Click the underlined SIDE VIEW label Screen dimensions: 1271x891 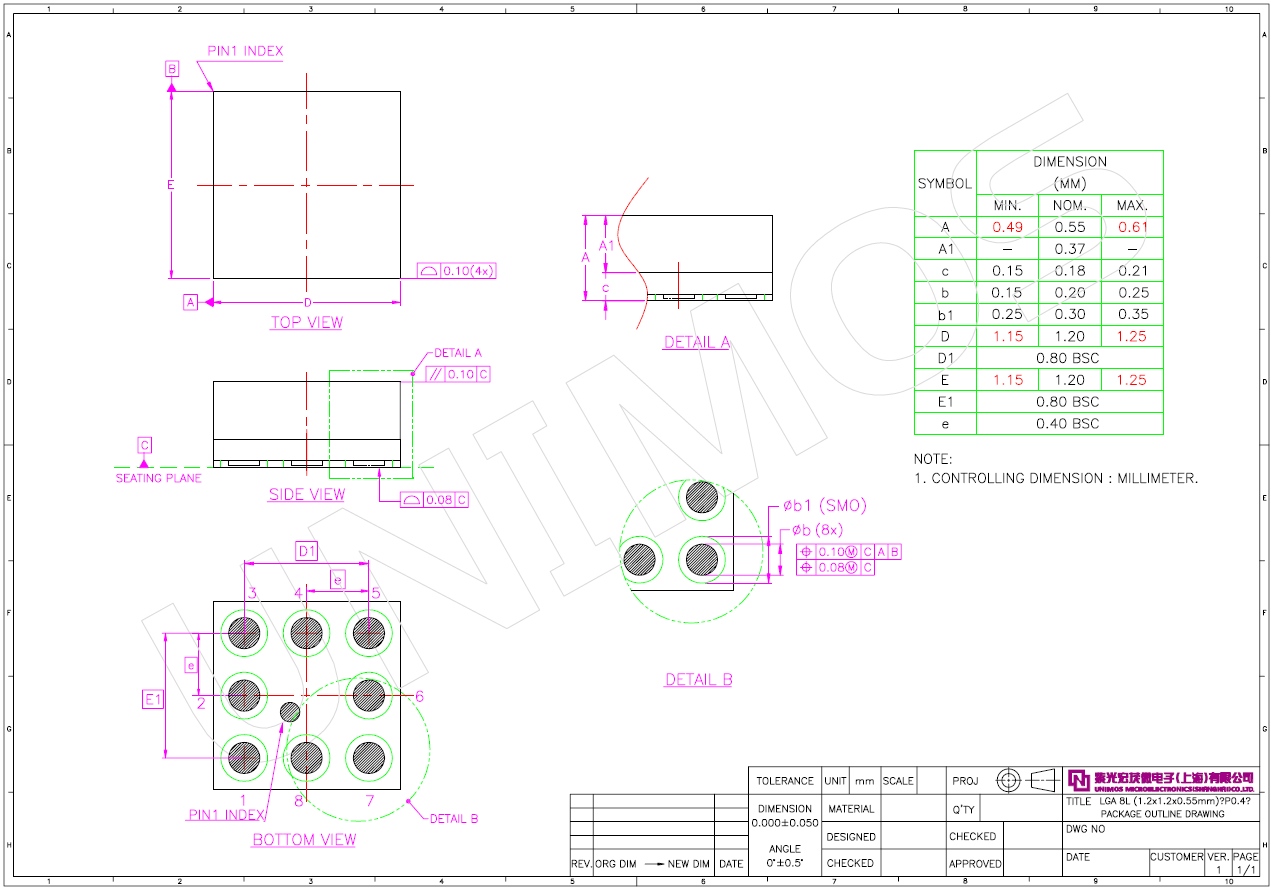tap(307, 495)
